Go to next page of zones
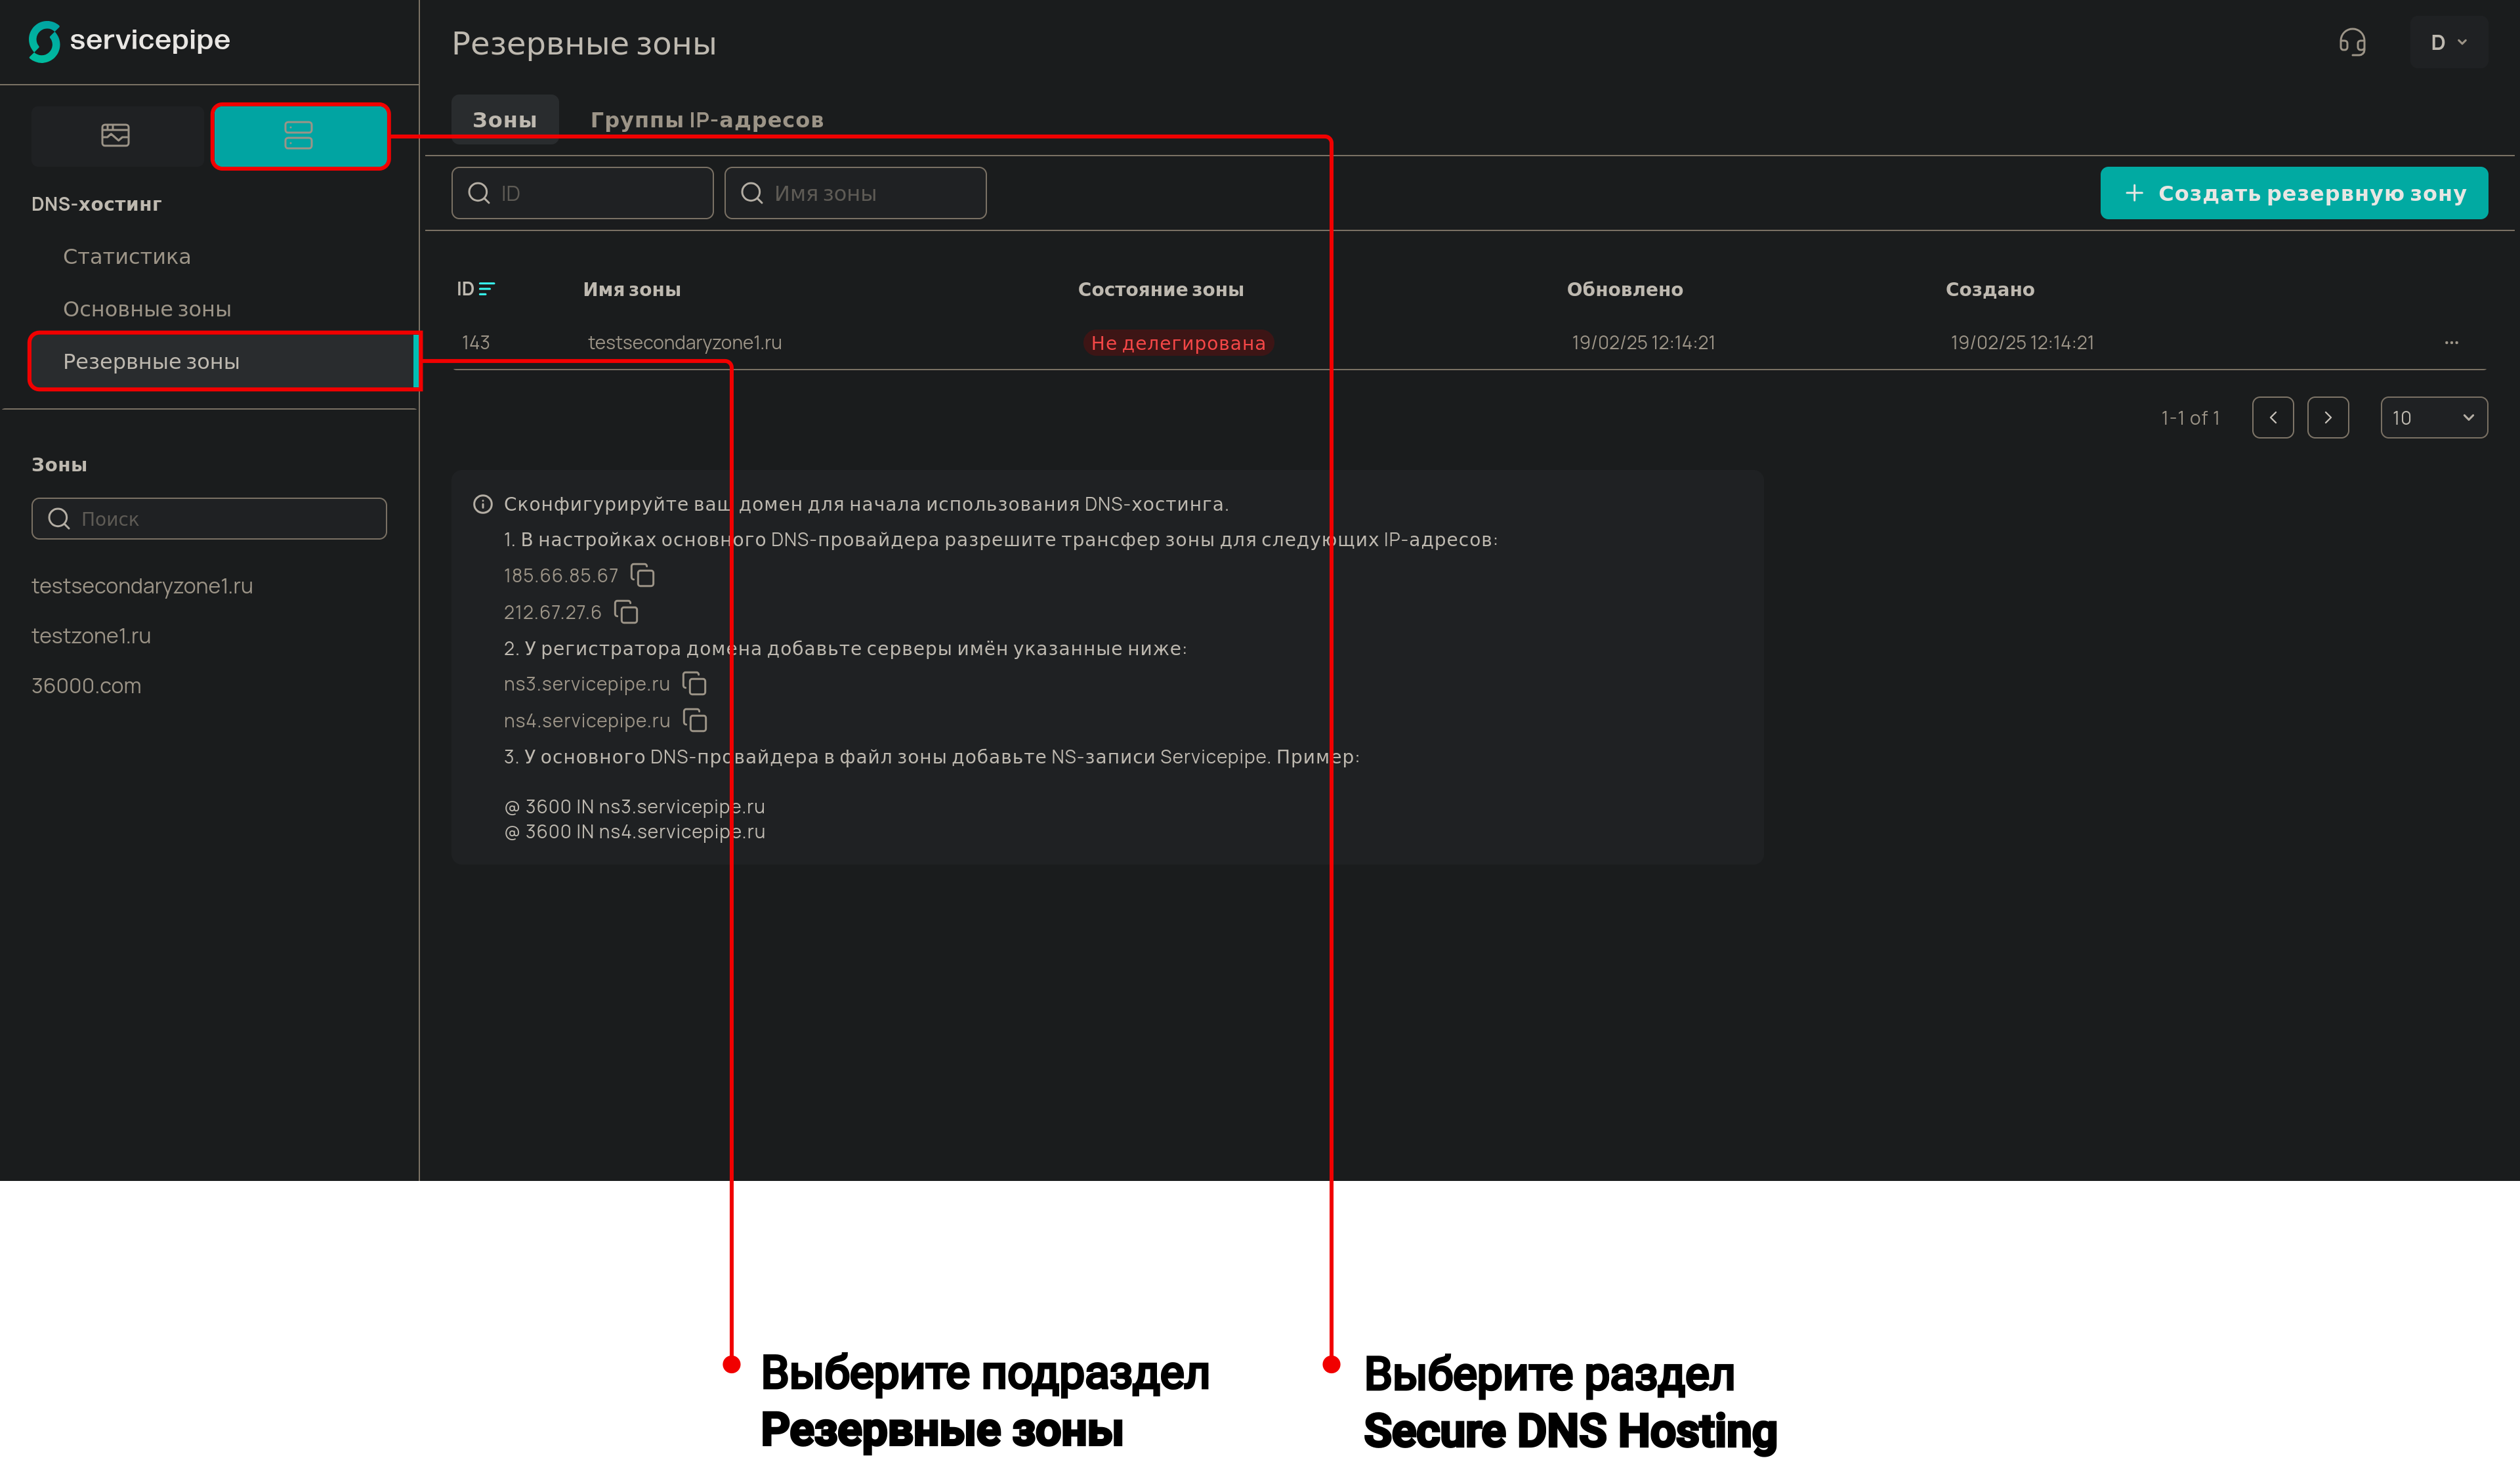The height and width of the screenshot is (1477, 2520). click(x=2328, y=418)
